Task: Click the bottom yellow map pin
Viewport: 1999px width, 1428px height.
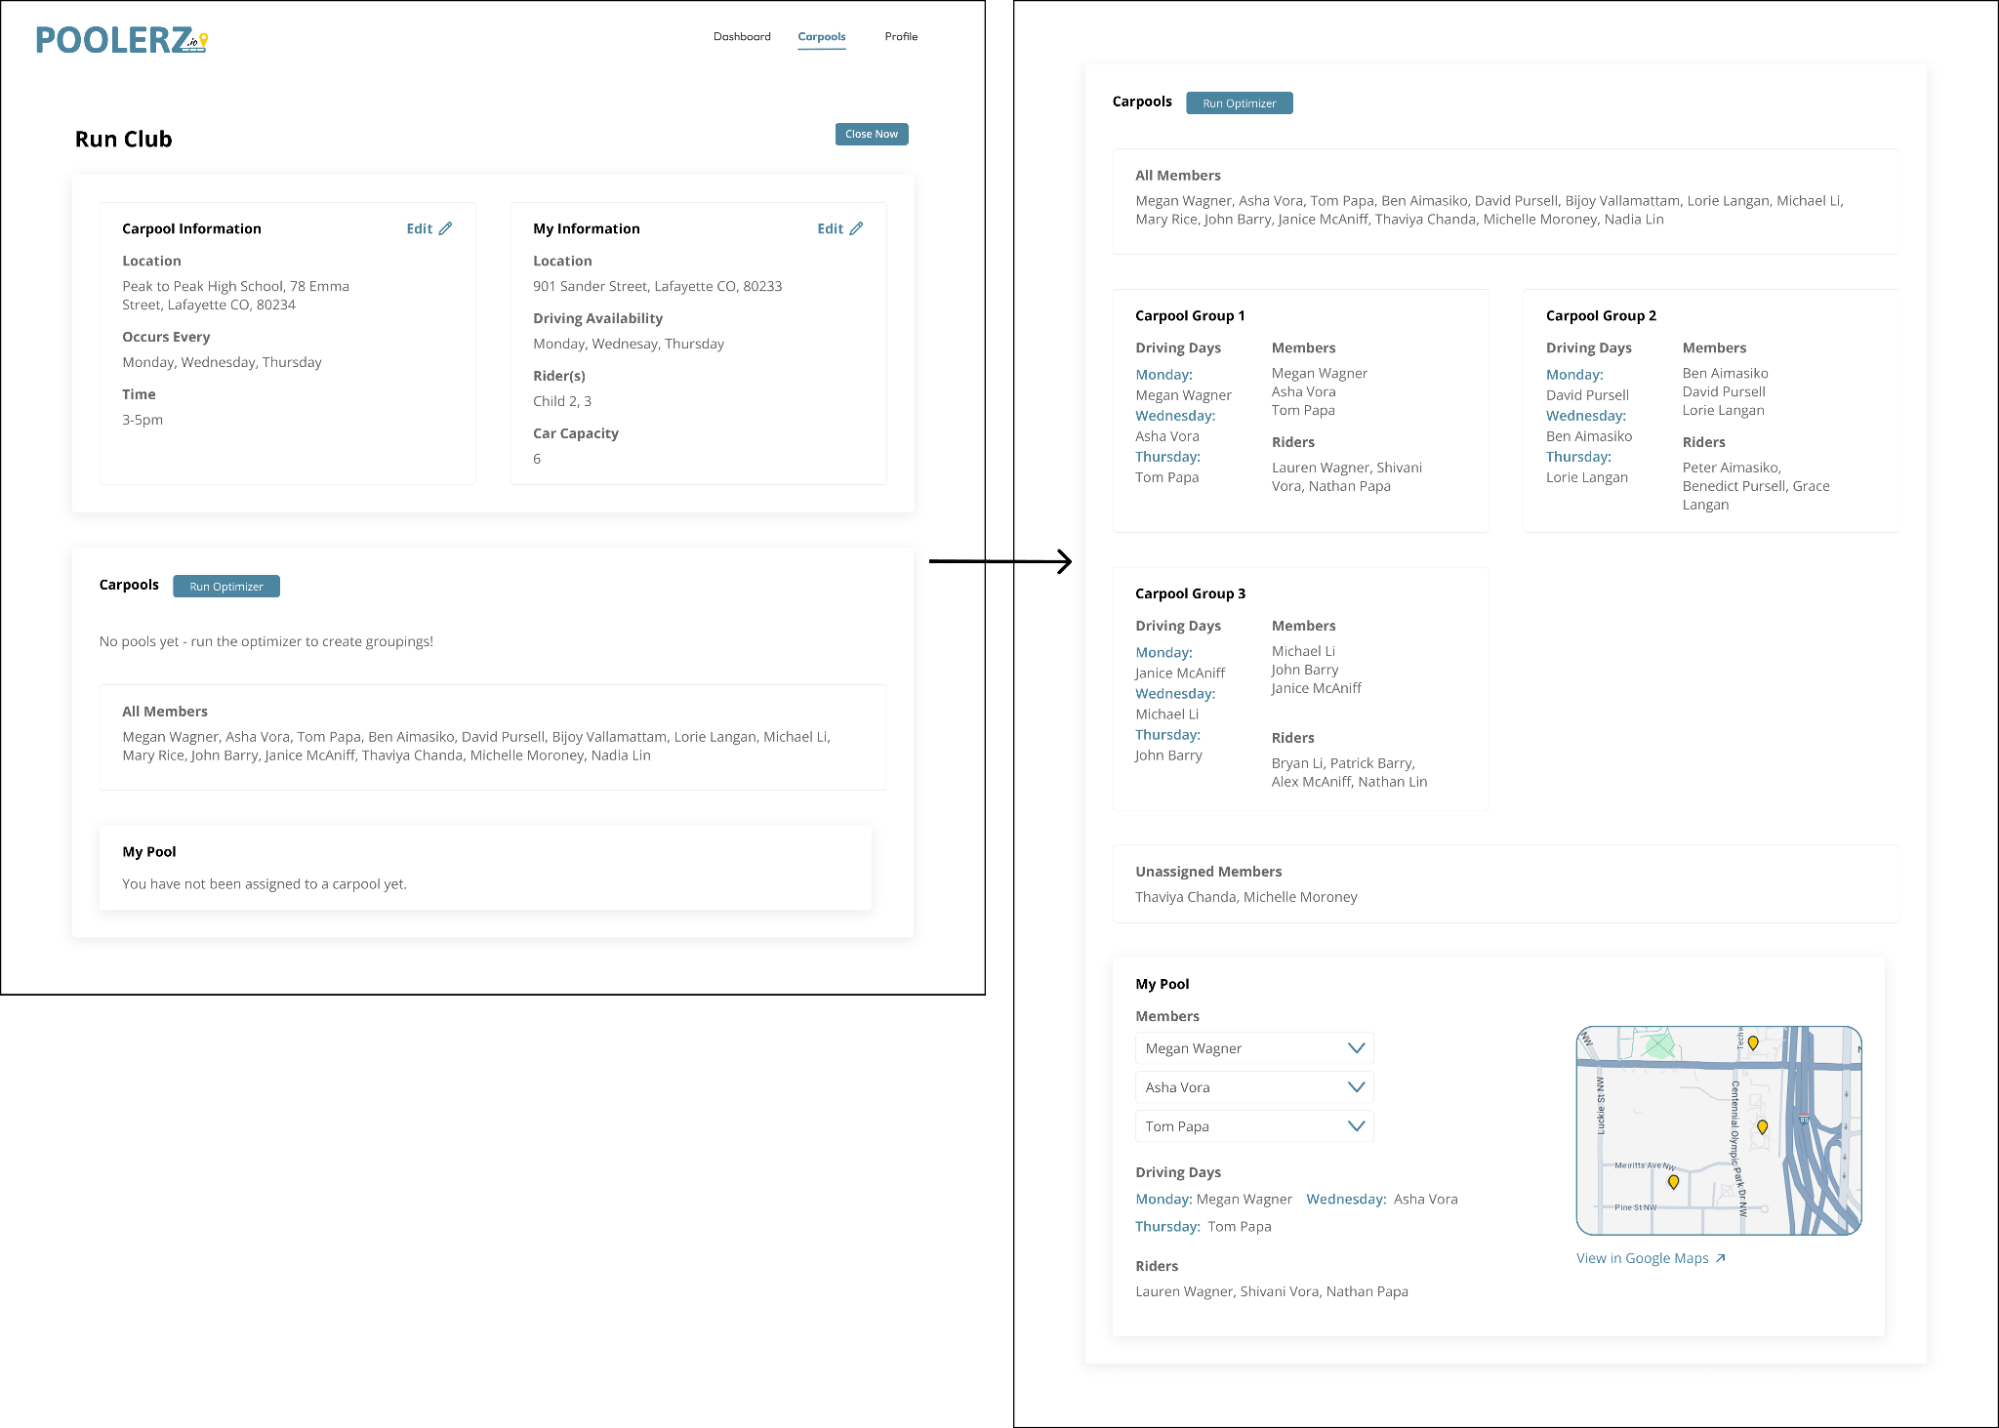Action: coord(1673,1182)
